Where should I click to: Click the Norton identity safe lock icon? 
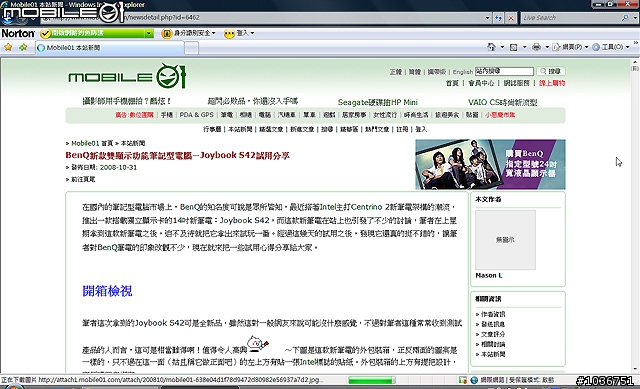click(167, 33)
